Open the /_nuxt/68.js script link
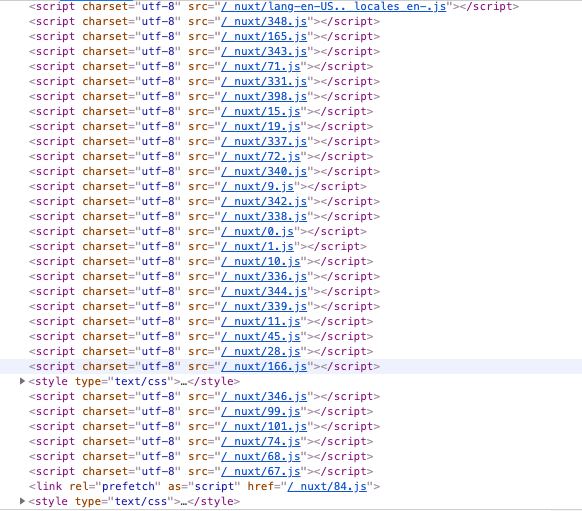This screenshot has height=511, width=582. [261, 456]
